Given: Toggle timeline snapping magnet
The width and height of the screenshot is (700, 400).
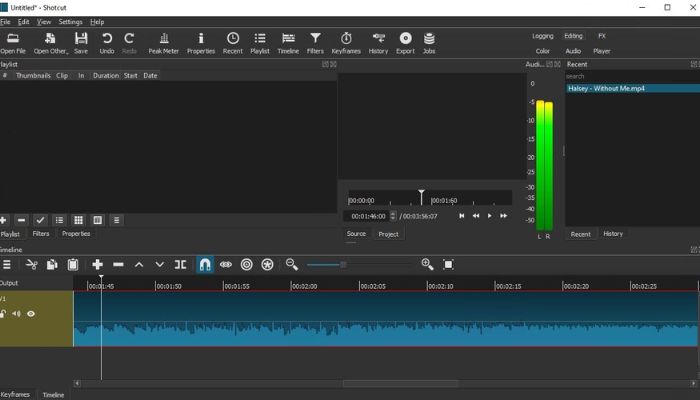Looking at the screenshot, I should click(x=205, y=265).
